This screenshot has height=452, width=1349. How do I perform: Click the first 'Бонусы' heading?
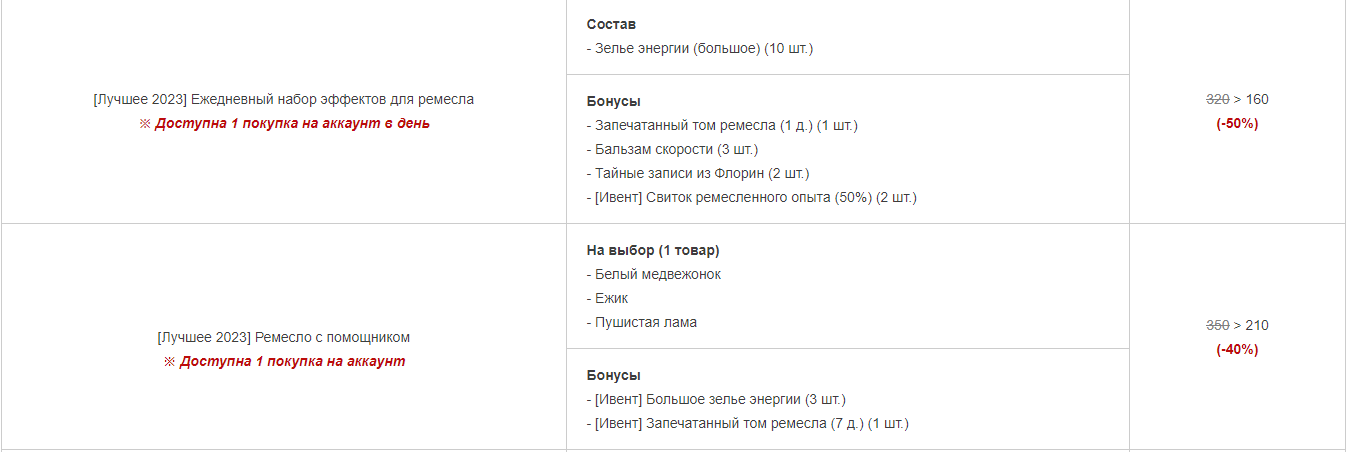point(613,101)
